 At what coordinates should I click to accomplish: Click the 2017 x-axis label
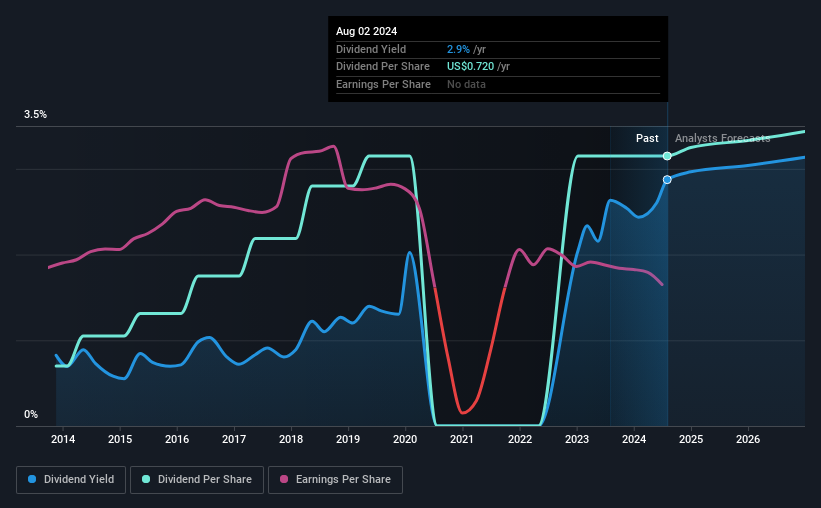[234, 439]
